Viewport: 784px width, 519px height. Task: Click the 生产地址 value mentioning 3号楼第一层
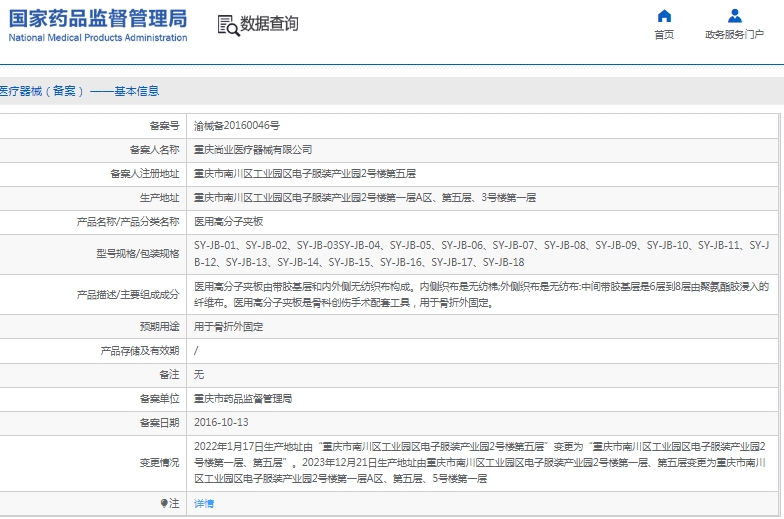[x=365, y=198]
